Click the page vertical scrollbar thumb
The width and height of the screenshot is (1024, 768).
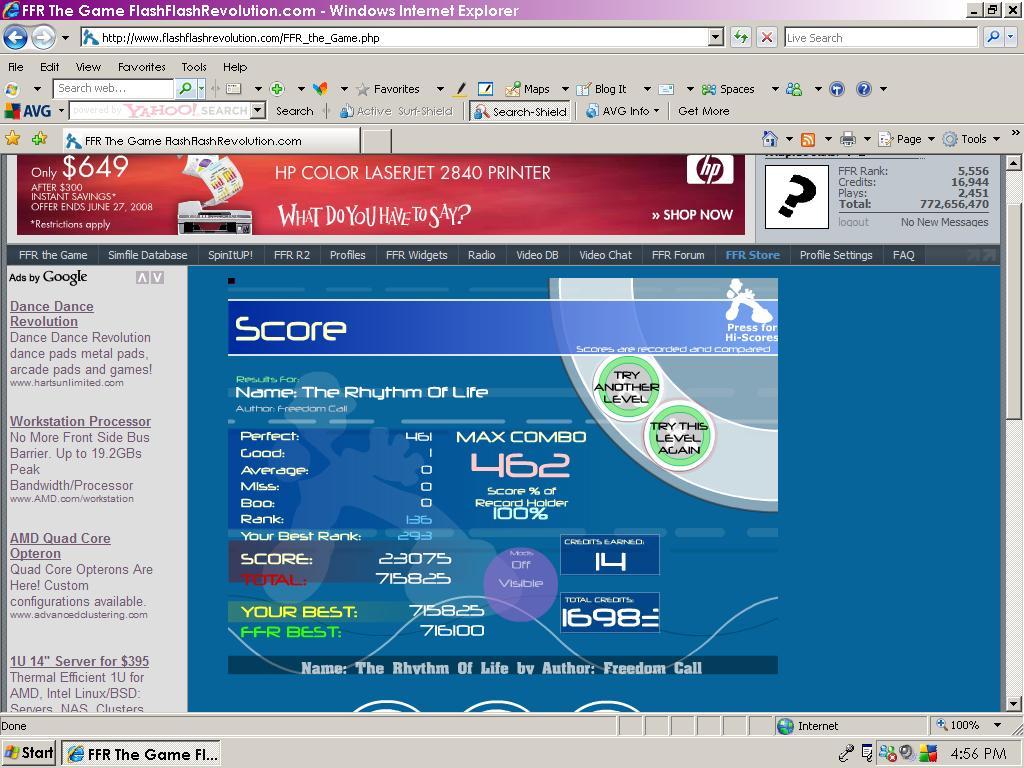(x=1013, y=312)
